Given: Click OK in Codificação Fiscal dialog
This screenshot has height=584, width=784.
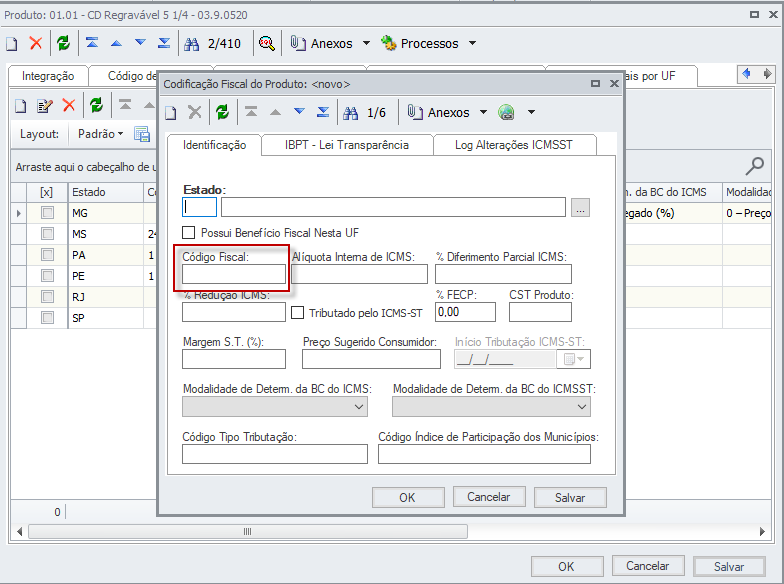Looking at the screenshot, I should (408, 498).
